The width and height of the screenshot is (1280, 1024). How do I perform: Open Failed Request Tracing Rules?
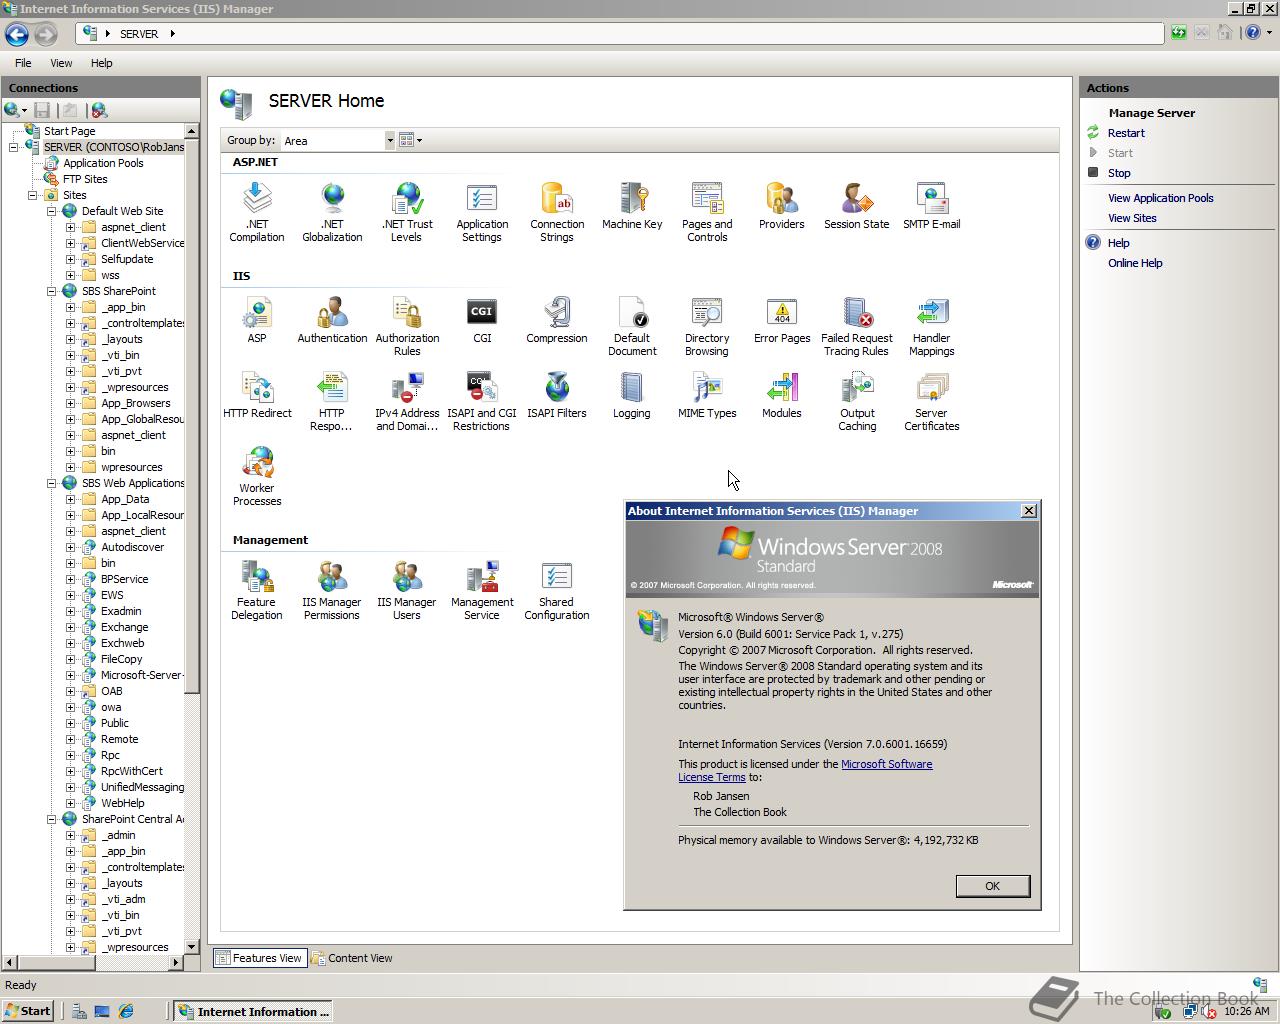(x=857, y=326)
